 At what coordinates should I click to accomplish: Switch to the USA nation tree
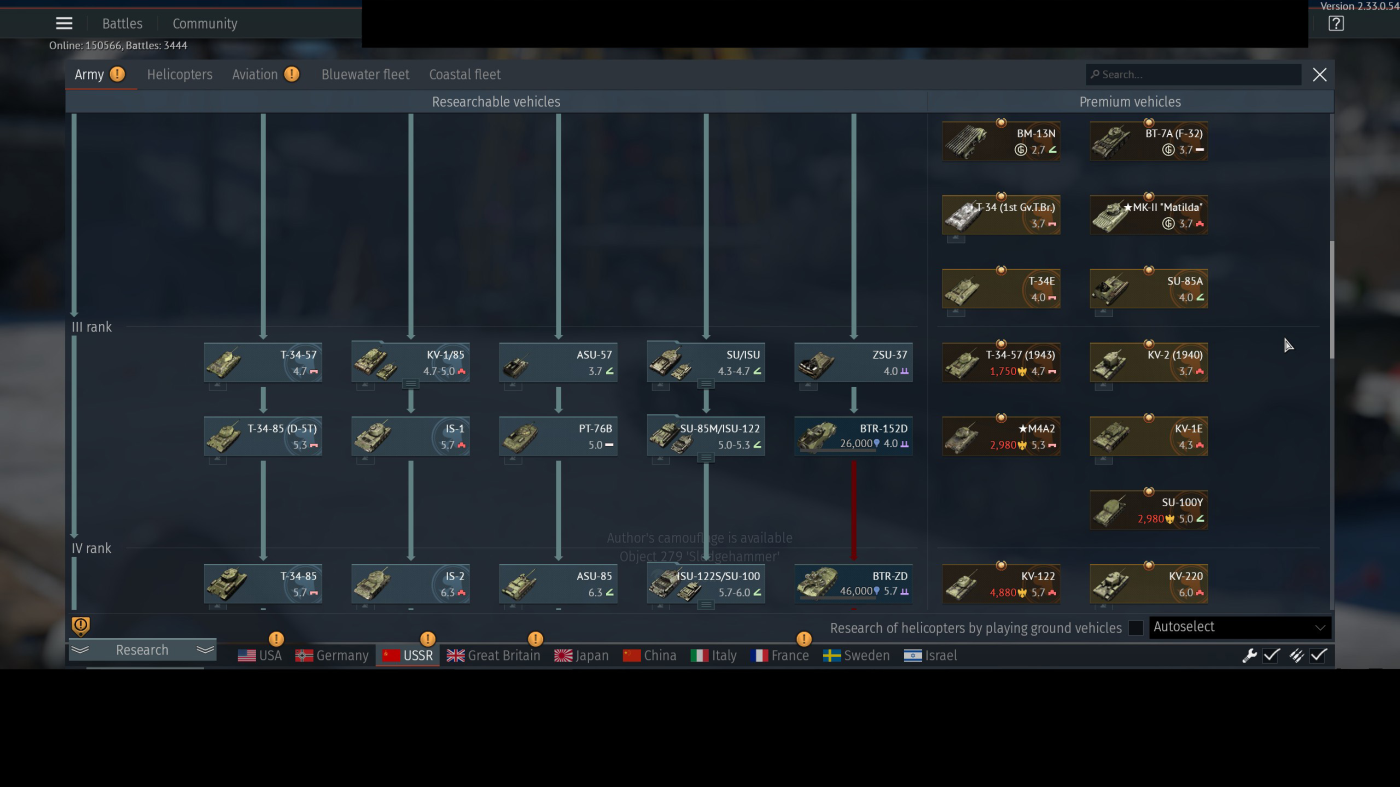point(260,656)
